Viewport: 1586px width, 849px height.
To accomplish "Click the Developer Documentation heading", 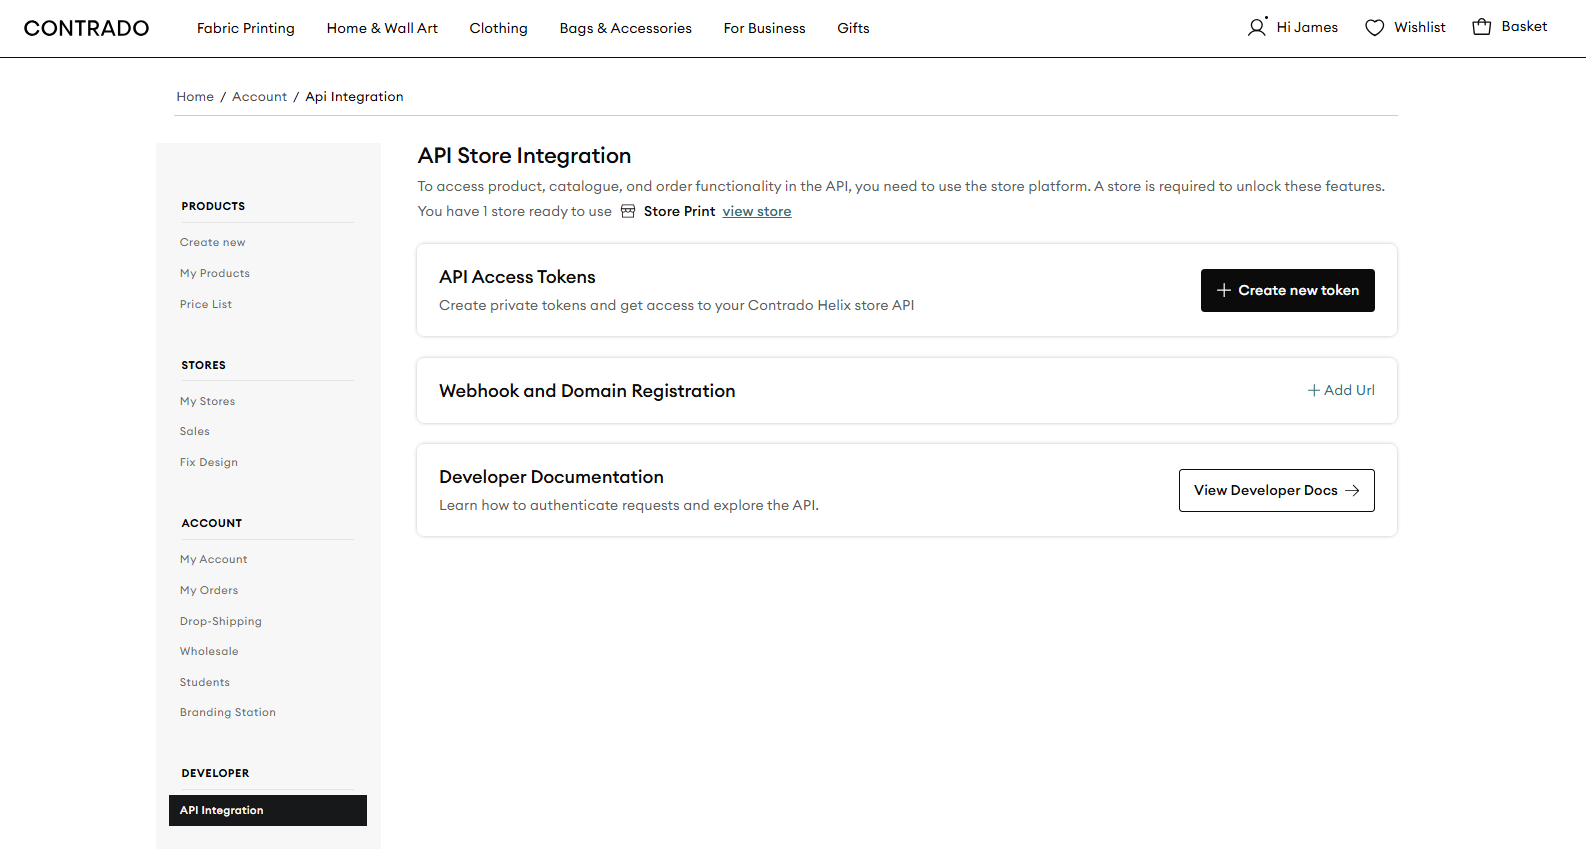I will pyautogui.click(x=551, y=477).
